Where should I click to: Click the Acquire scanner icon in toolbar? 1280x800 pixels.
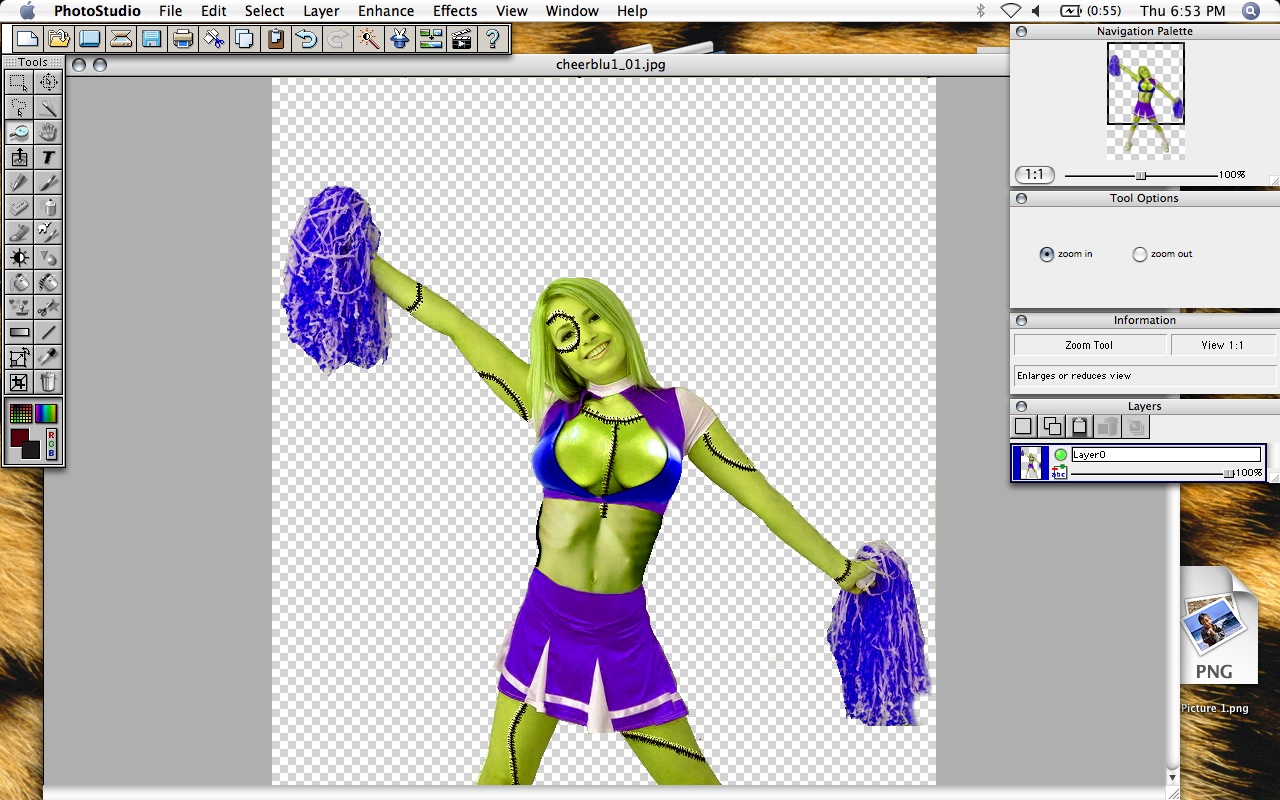(120, 39)
